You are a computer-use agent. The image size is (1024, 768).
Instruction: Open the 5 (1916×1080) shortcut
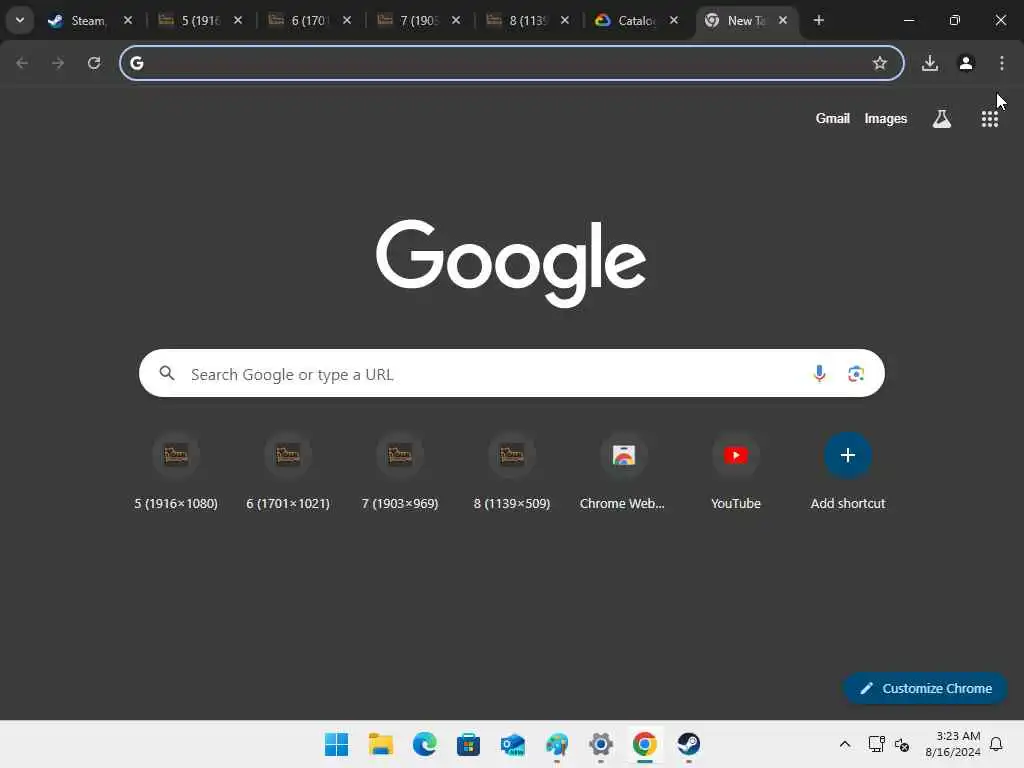176,471
